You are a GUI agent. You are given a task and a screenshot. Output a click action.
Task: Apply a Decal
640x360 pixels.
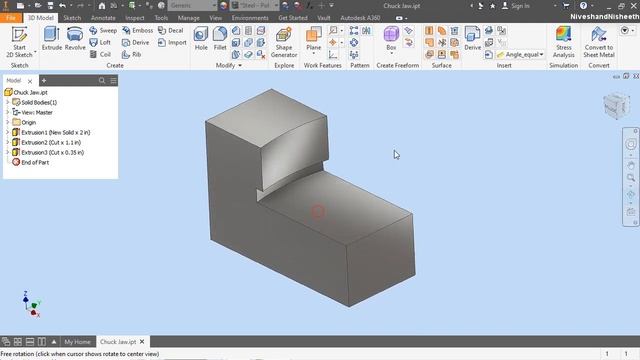tap(171, 31)
